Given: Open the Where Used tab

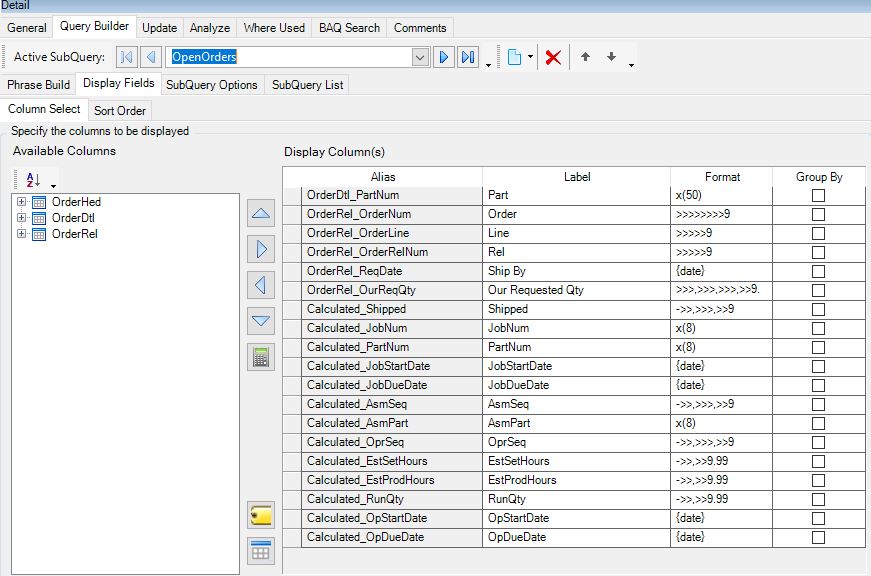Looking at the screenshot, I should tap(274, 28).
